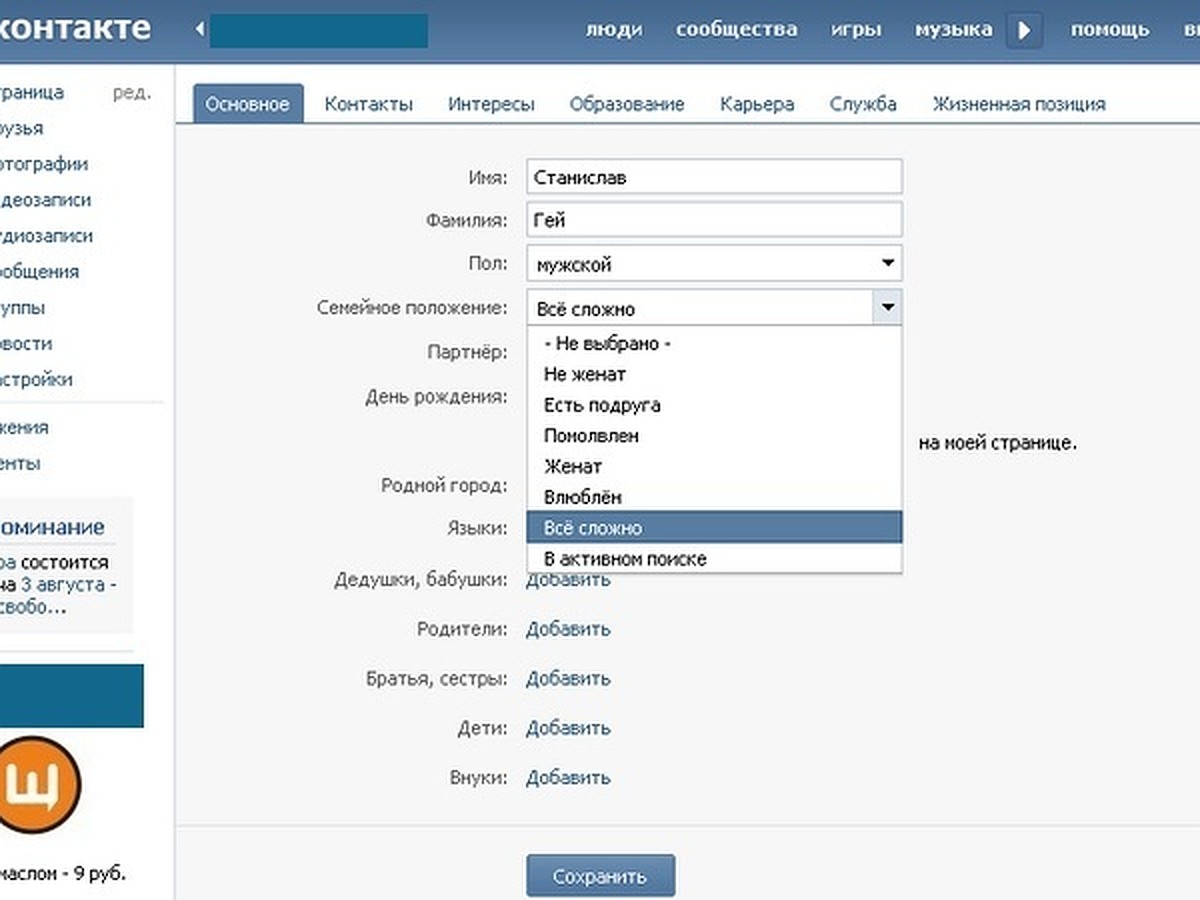Click сообщества in top navigation
1200x900 pixels.
(736, 30)
